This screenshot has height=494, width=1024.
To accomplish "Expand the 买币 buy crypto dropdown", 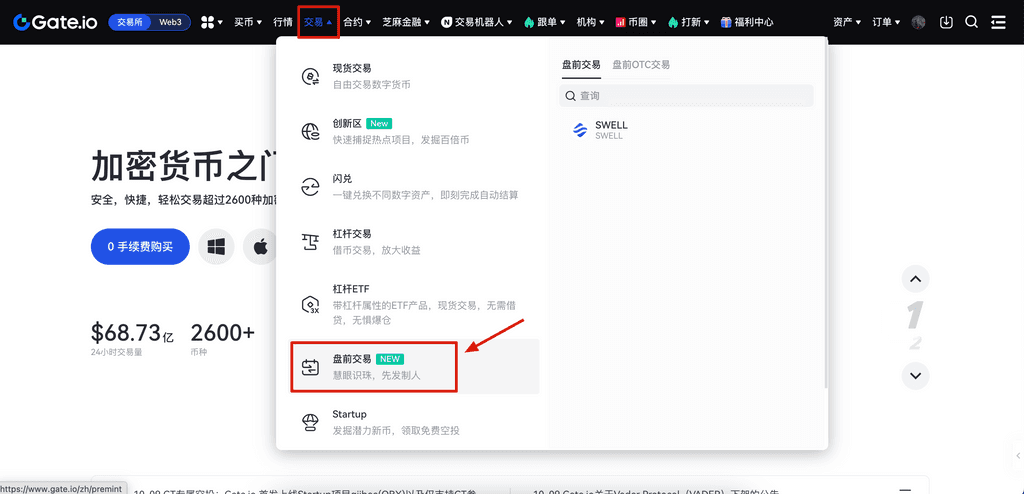I will tap(248, 22).
